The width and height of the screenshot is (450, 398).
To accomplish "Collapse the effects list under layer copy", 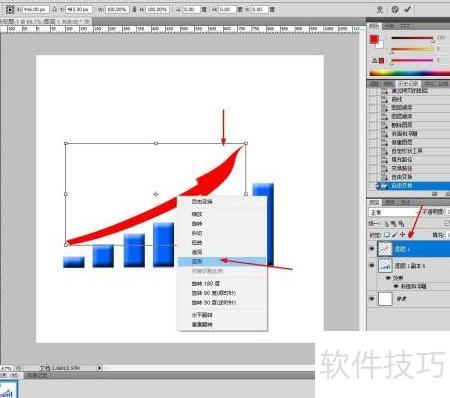I will coord(388,278).
